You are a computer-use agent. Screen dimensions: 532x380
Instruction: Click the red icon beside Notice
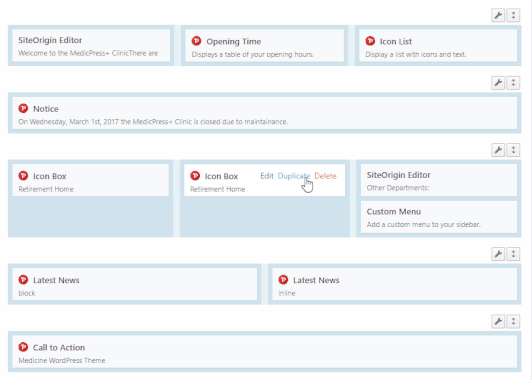coord(23,108)
